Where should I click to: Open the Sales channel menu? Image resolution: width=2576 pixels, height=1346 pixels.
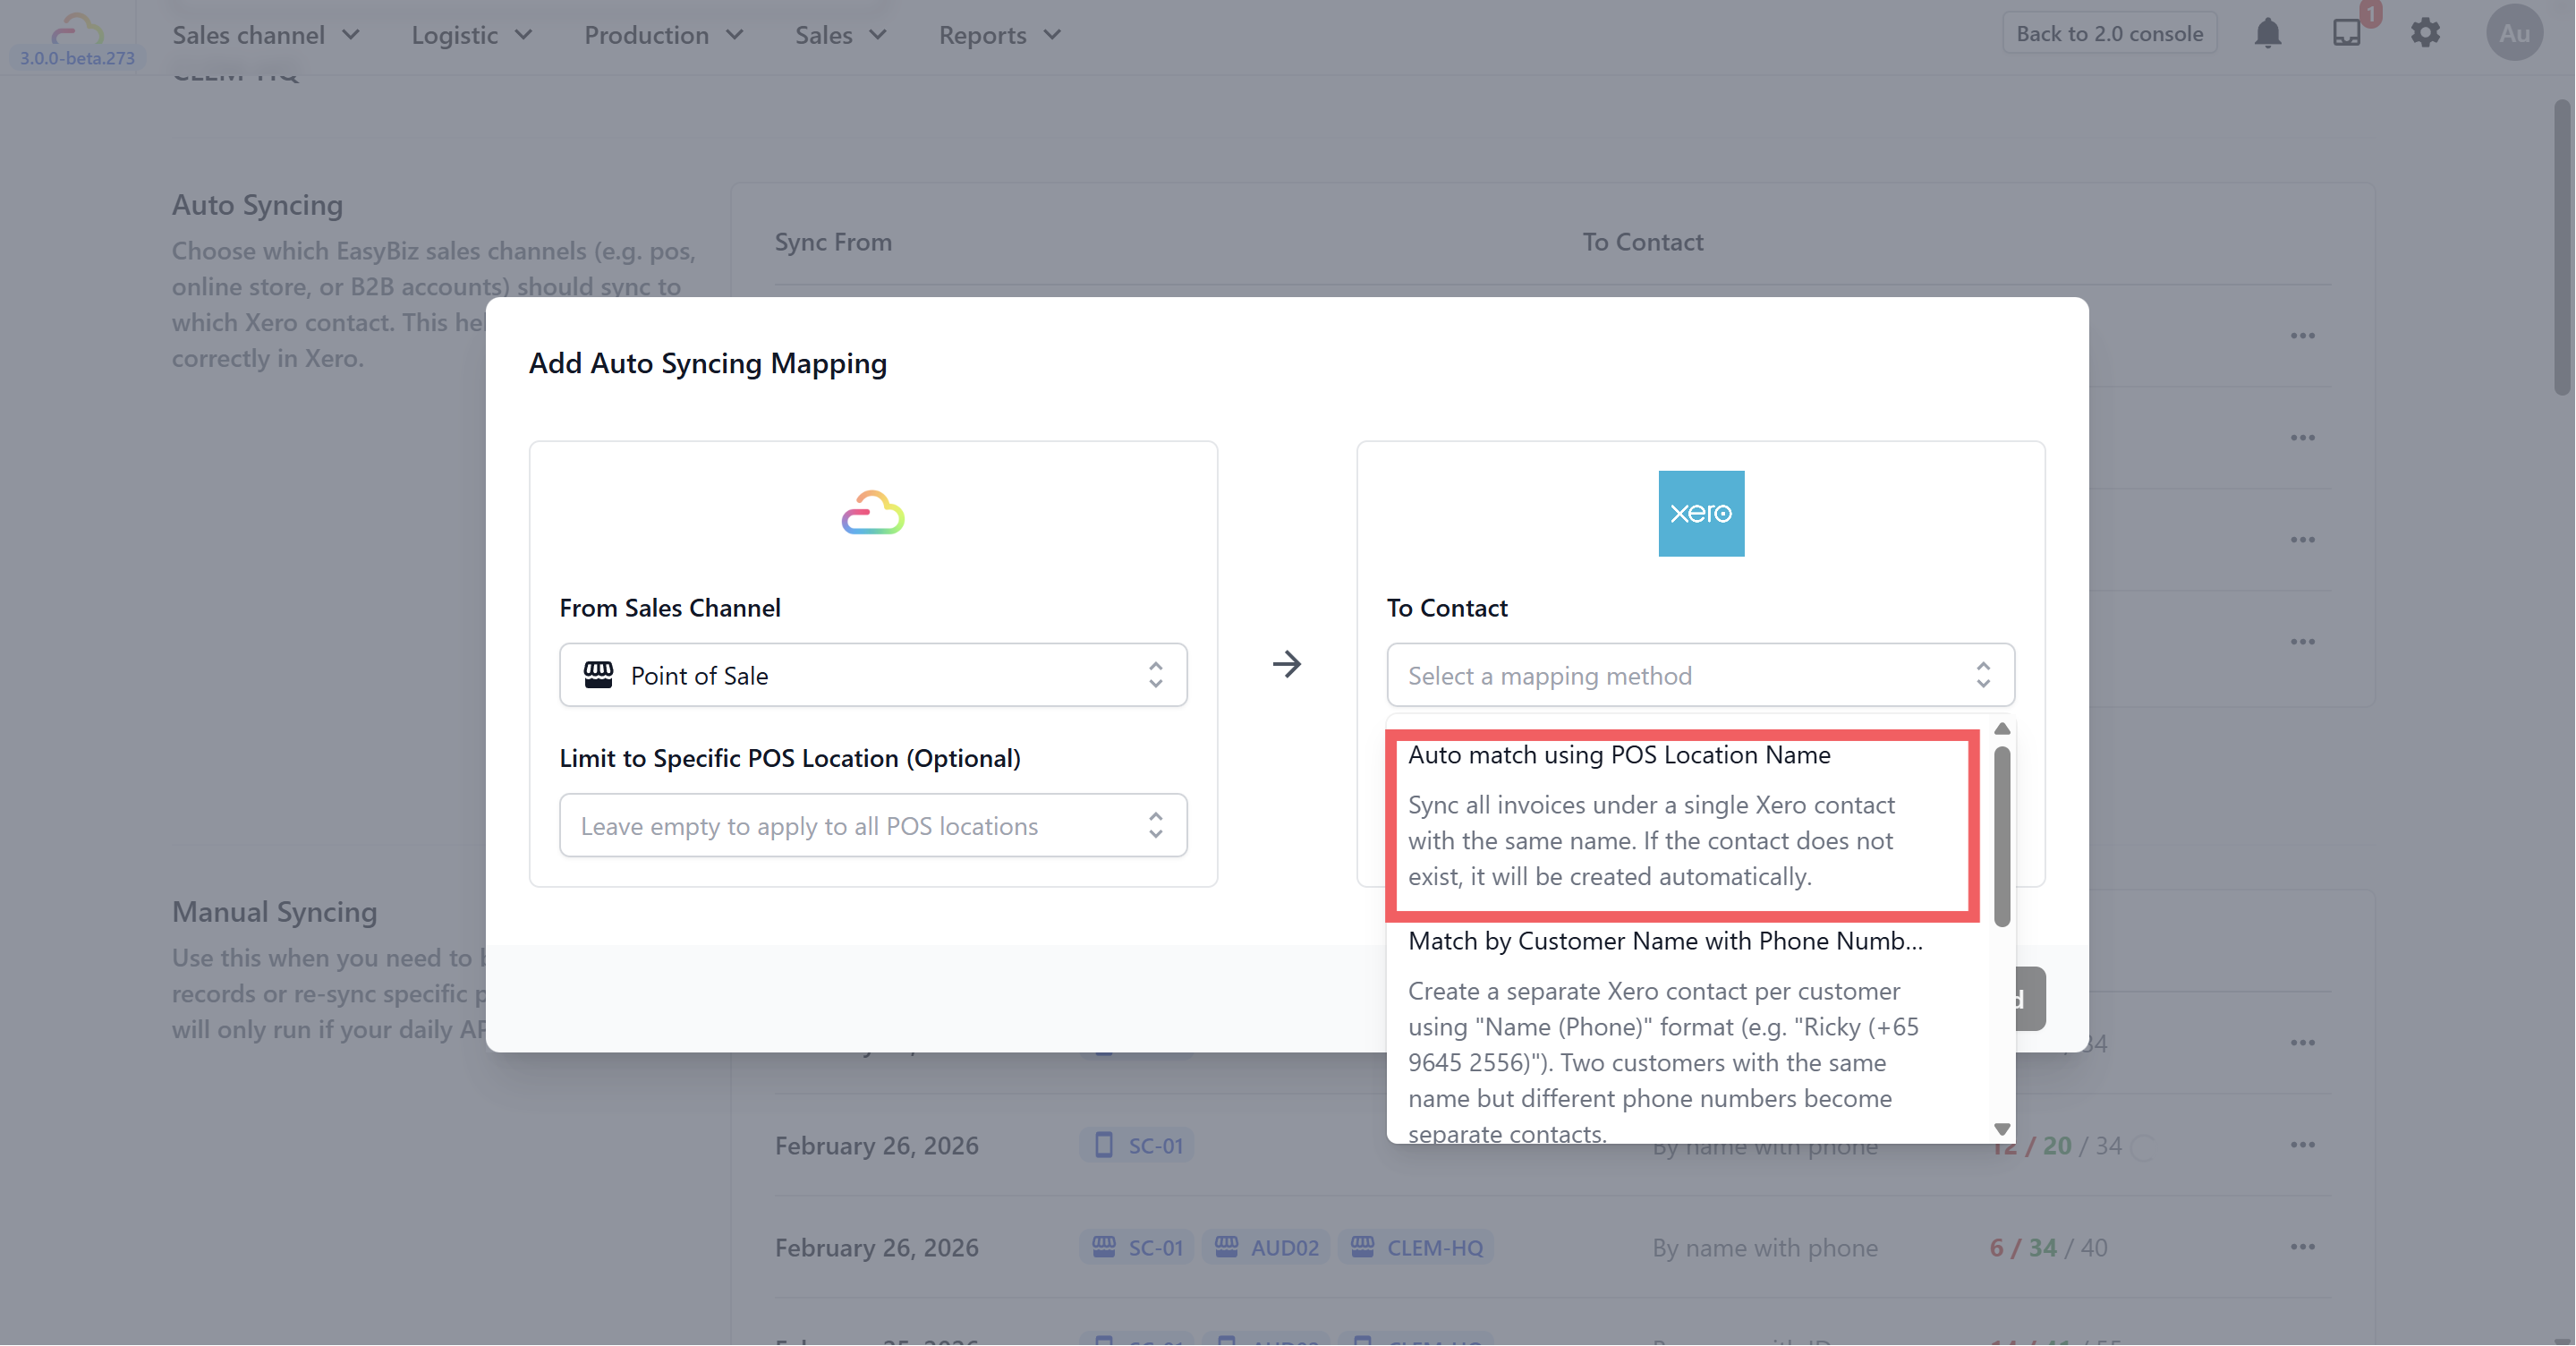(x=265, y=35)
